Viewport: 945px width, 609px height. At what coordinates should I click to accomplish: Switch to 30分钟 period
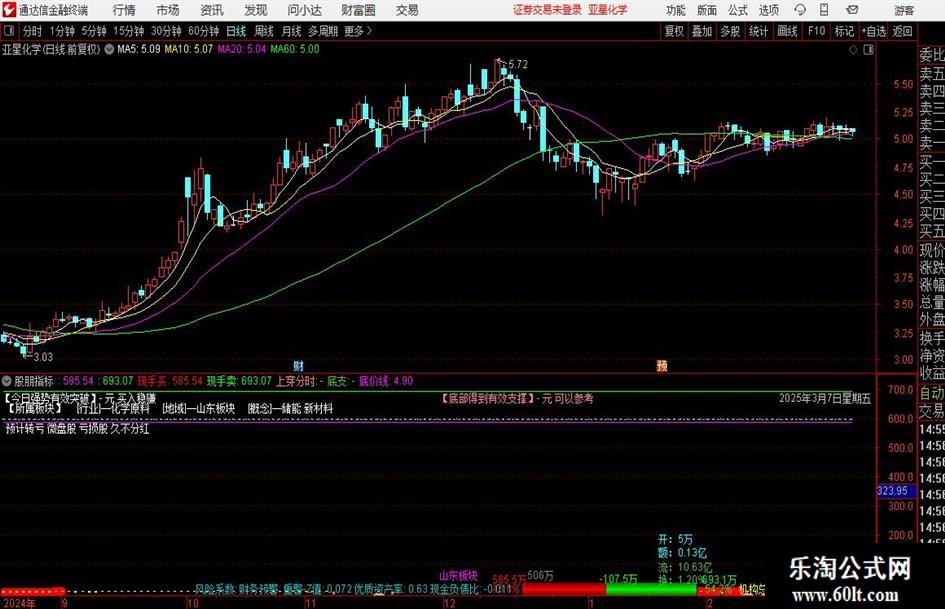pos(166,31)
